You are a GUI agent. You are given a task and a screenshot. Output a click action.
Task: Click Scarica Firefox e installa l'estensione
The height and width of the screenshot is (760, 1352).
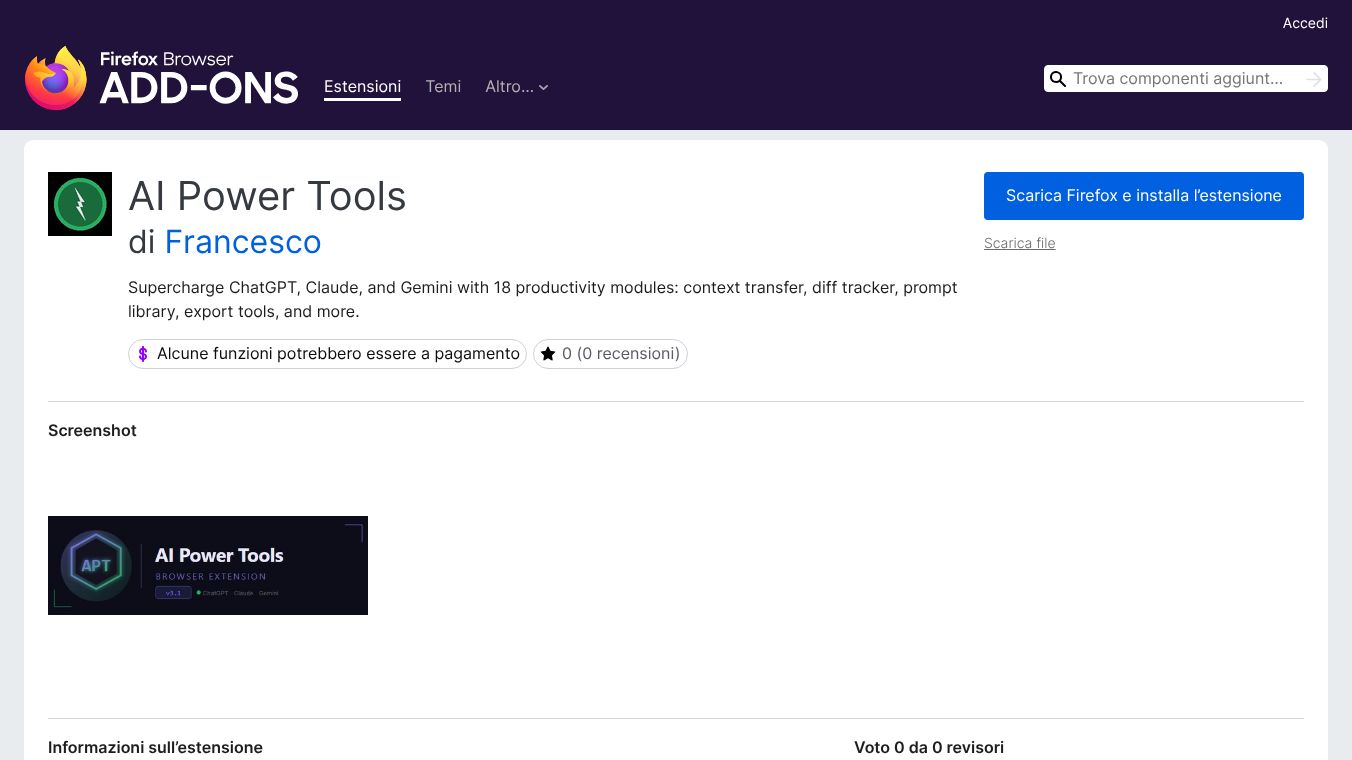pyautogui.click(x=1143, y=196)
